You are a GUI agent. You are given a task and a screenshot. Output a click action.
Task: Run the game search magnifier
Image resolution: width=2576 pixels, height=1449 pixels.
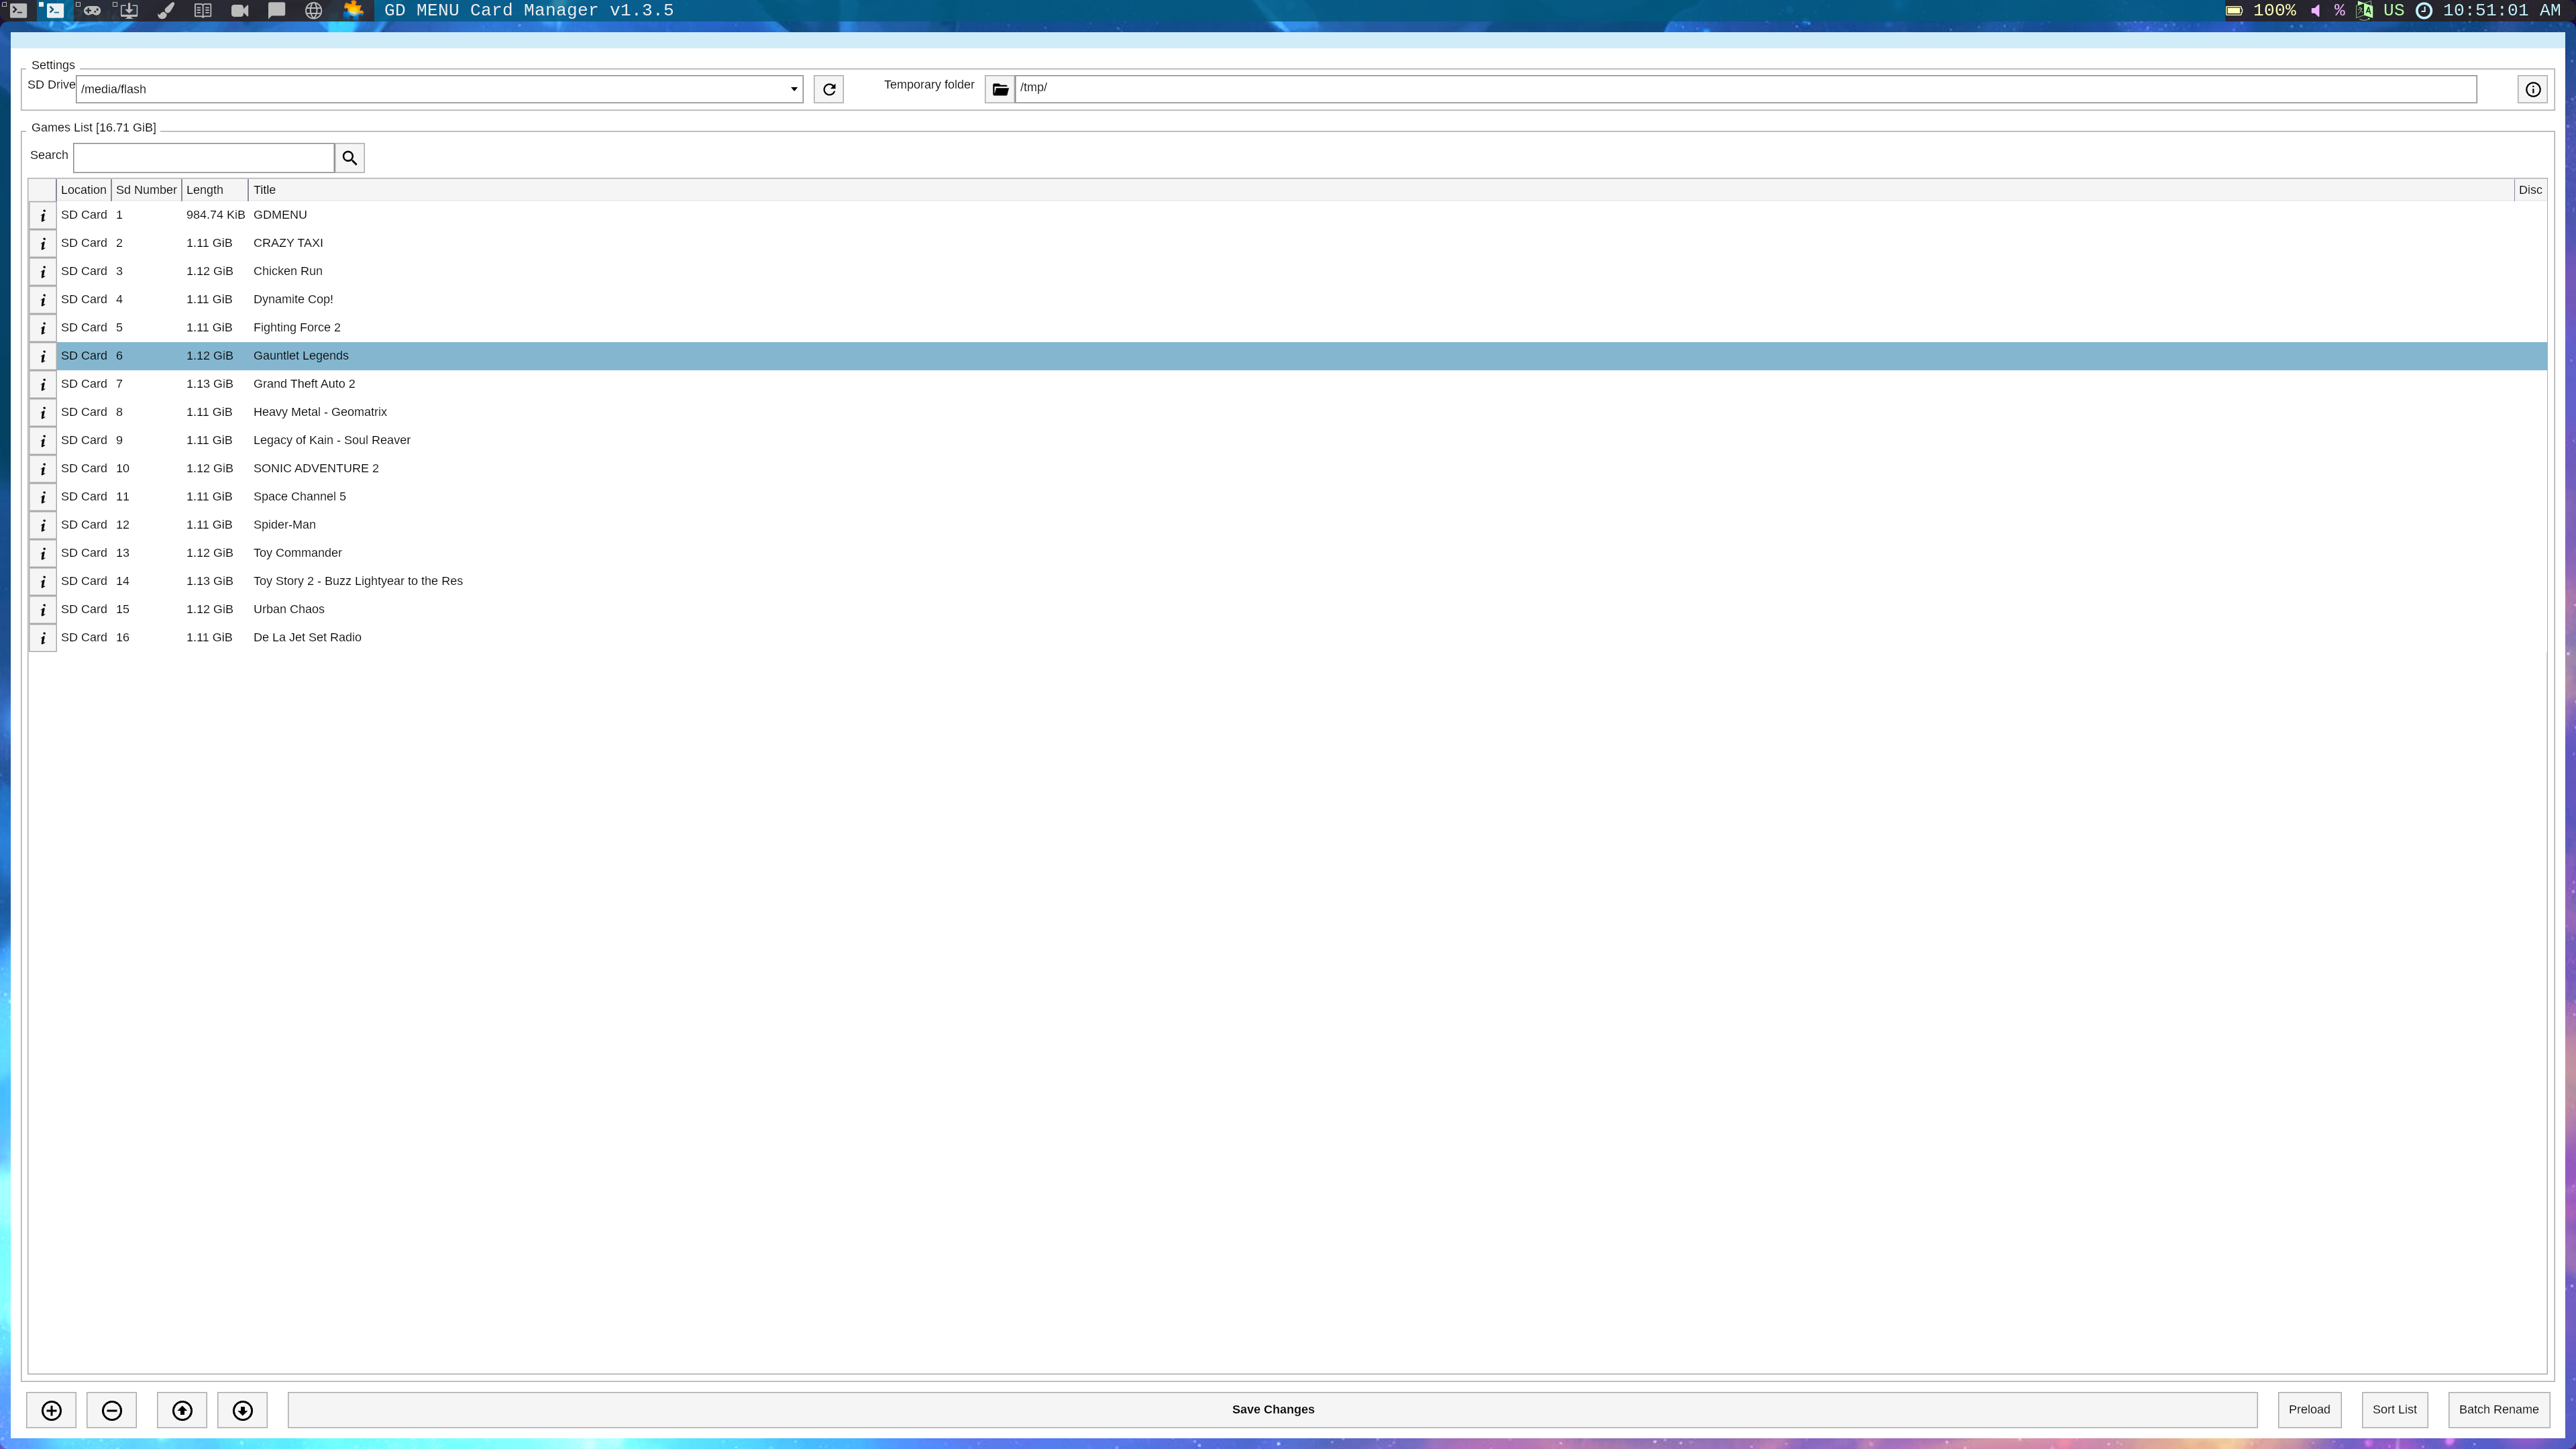349,158
